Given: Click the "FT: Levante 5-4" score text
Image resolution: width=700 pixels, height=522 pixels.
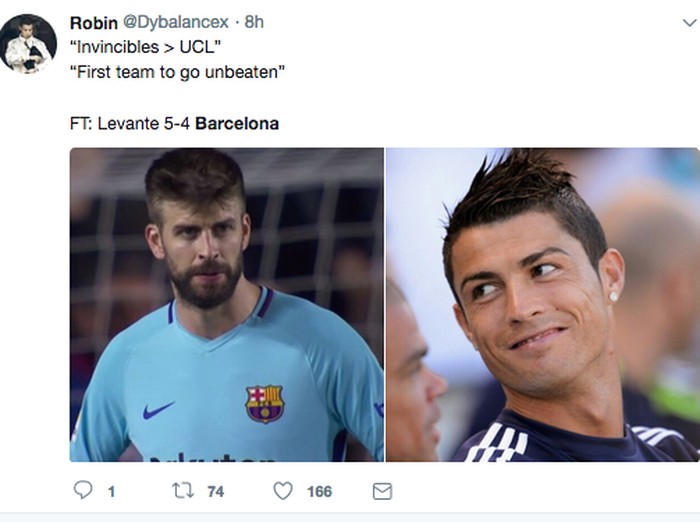Looking at the screenshot, I should (x=130, y=123).
